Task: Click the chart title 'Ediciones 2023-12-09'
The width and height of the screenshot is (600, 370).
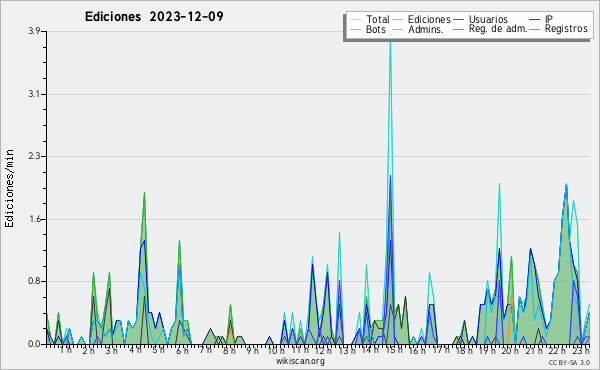Action: tap(154, 16)
